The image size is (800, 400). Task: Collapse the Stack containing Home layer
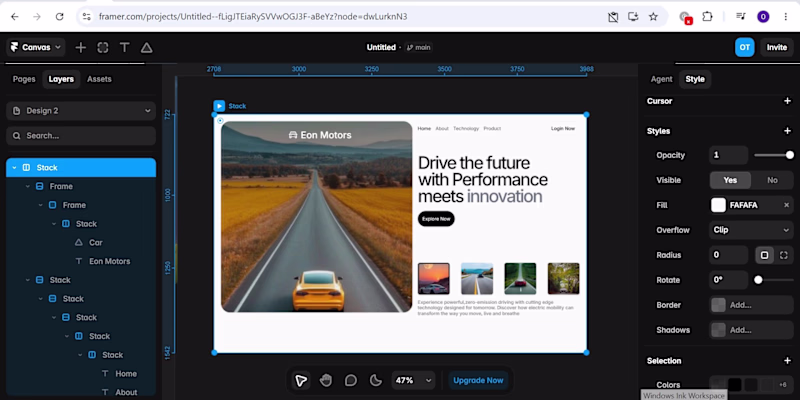tap(80, 355)
